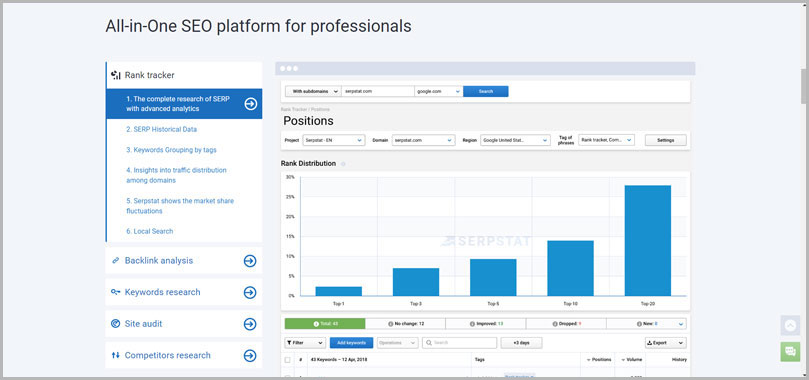Click arrow icon in Competitors research row
The height and width of the screenshot is (380, 809).
pos(250,355)
